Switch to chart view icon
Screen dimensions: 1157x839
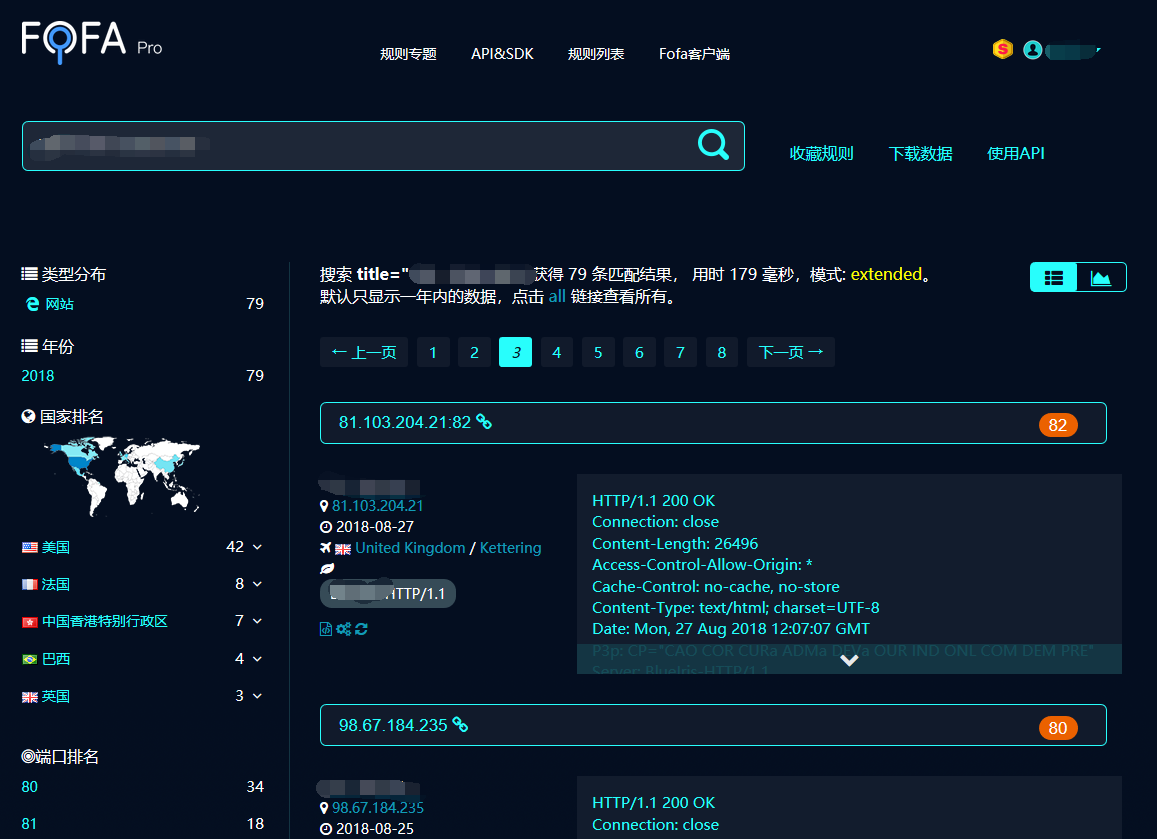[1101, 277]
